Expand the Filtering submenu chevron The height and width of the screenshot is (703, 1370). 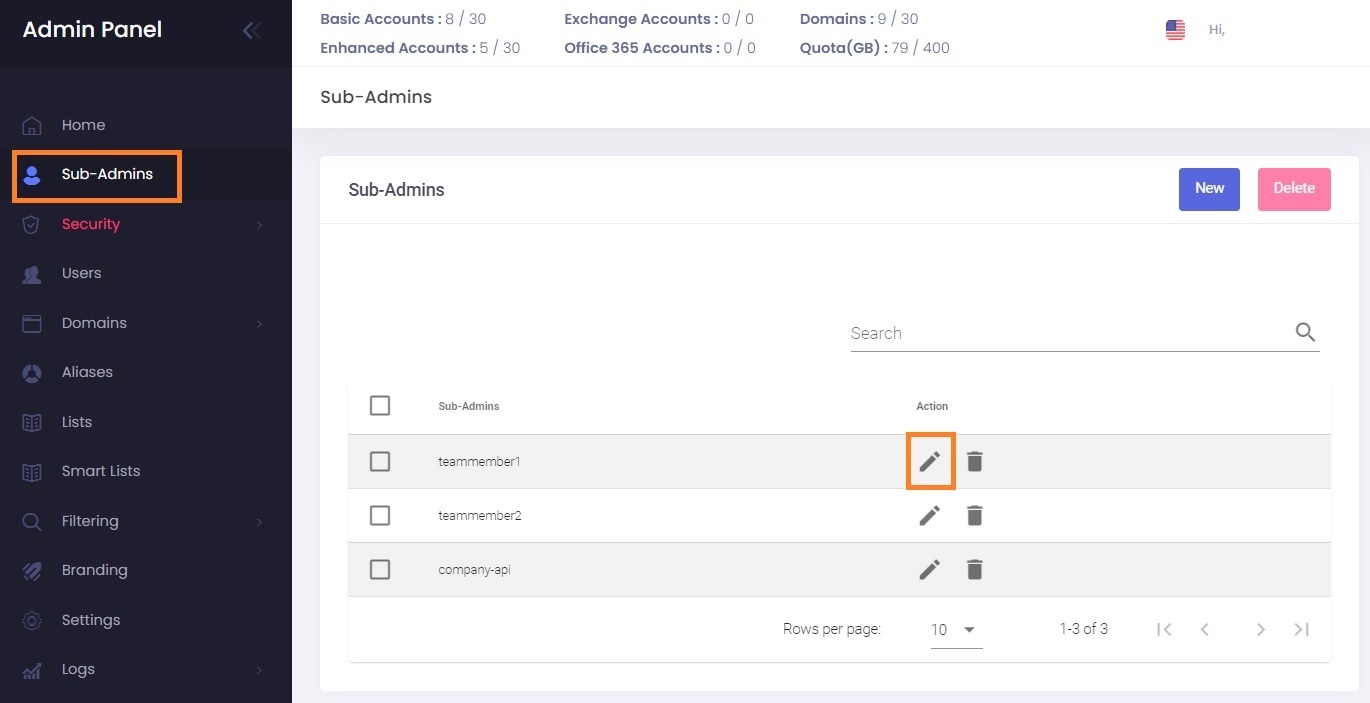pos(259,522)
